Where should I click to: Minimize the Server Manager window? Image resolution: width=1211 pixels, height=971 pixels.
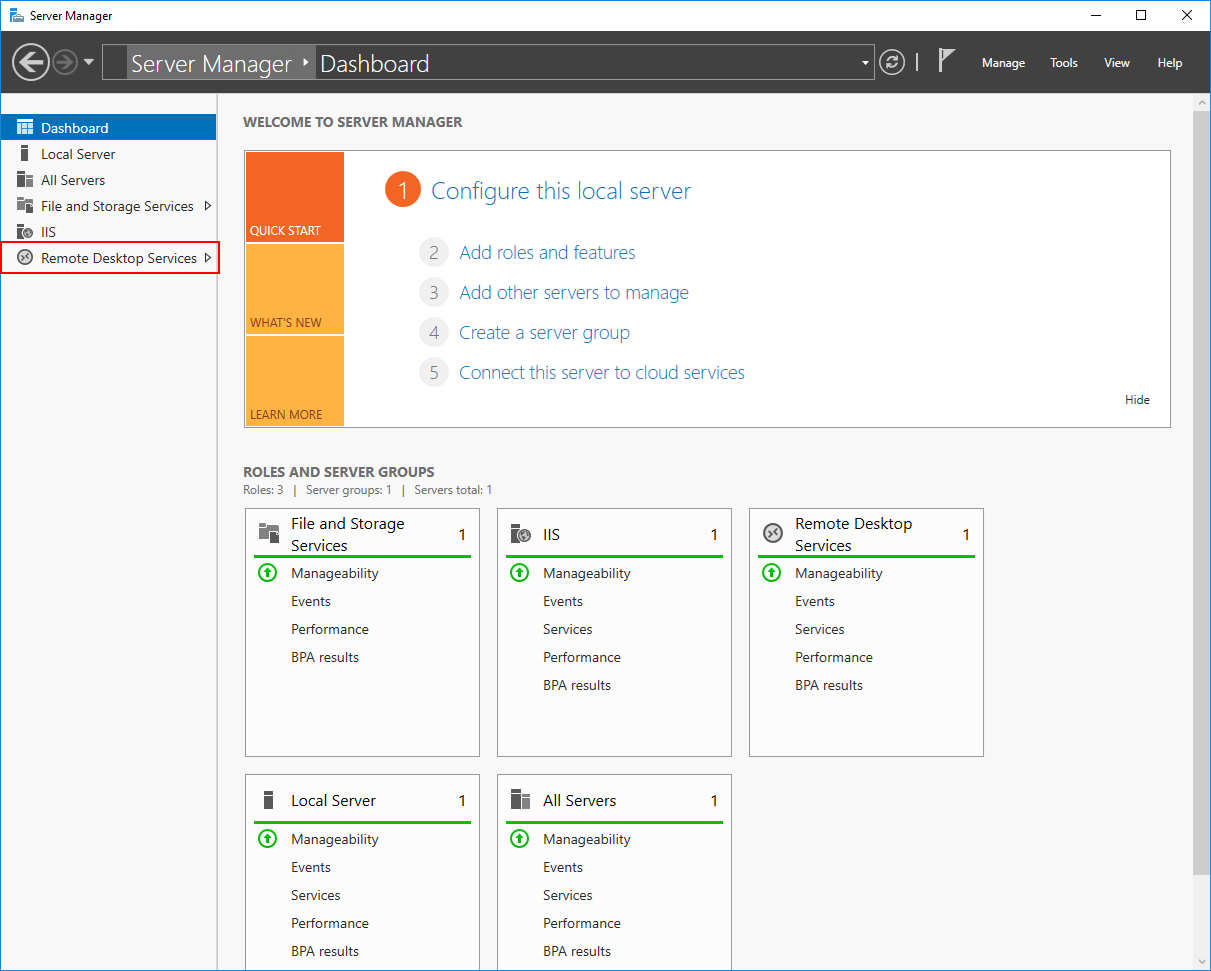[x=1096, y=15]
